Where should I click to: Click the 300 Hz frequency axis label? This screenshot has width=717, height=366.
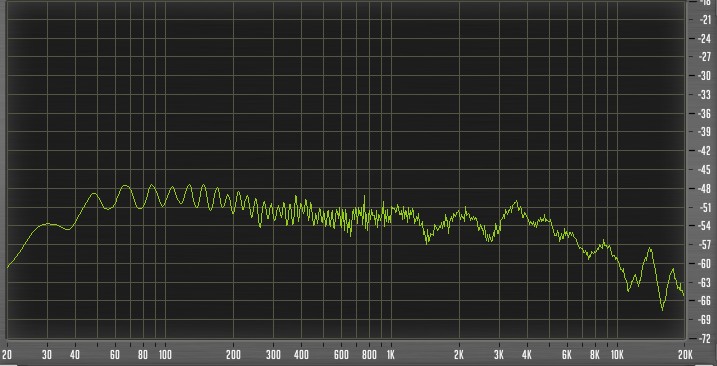(x=273, y=355)
